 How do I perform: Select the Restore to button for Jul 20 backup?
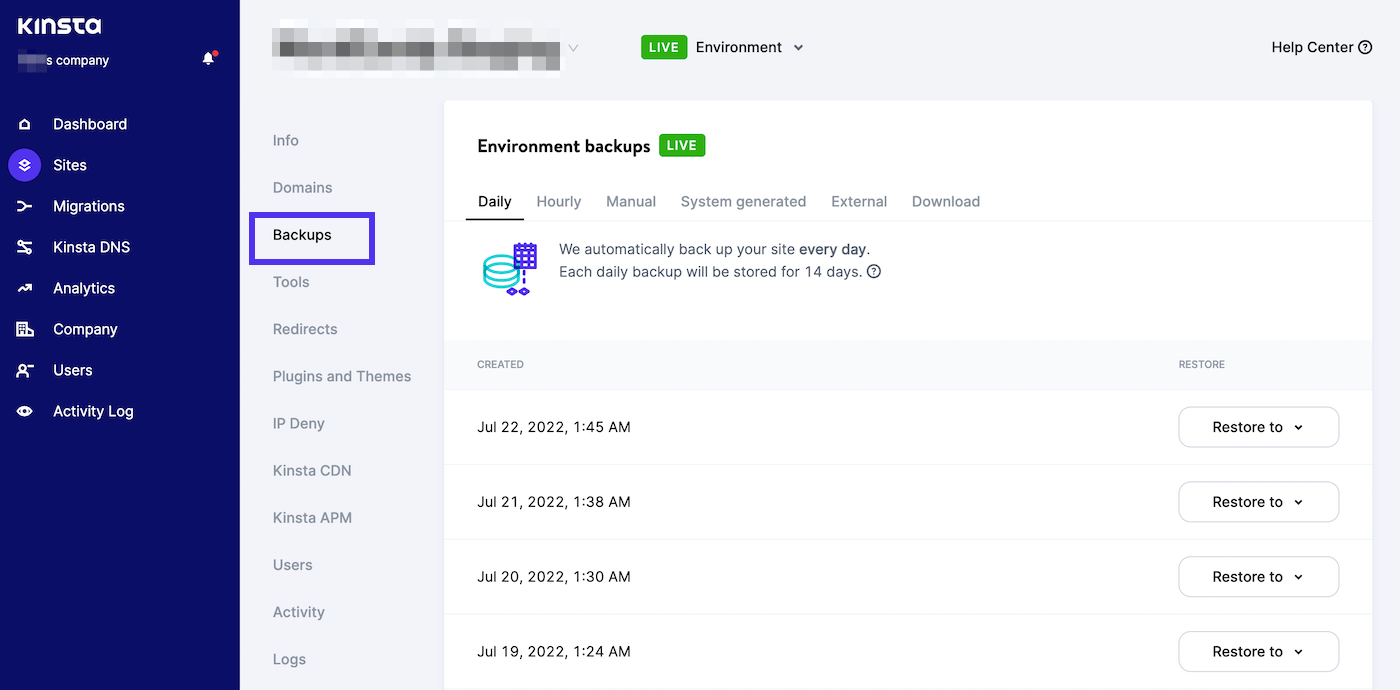tap(1258, 576)
